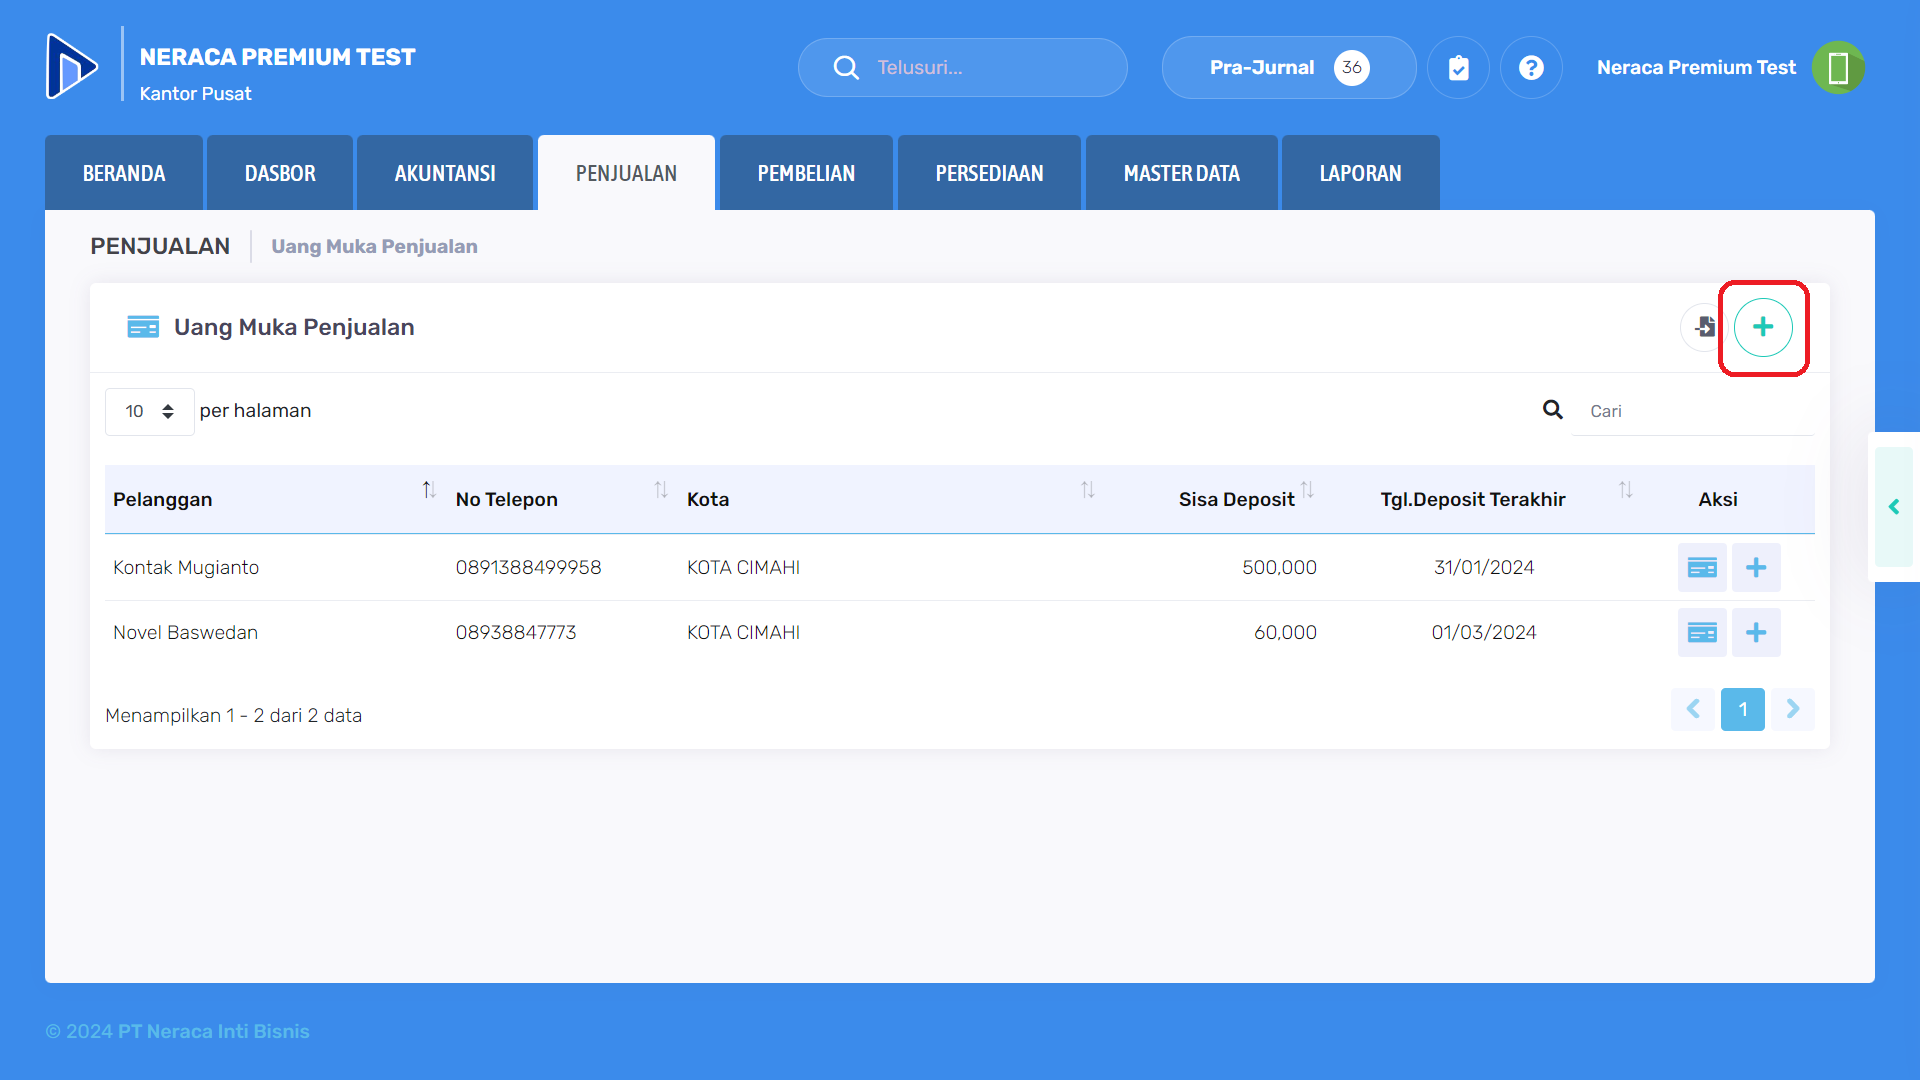Click the date 01/03/2024

tap(1484, 632)
